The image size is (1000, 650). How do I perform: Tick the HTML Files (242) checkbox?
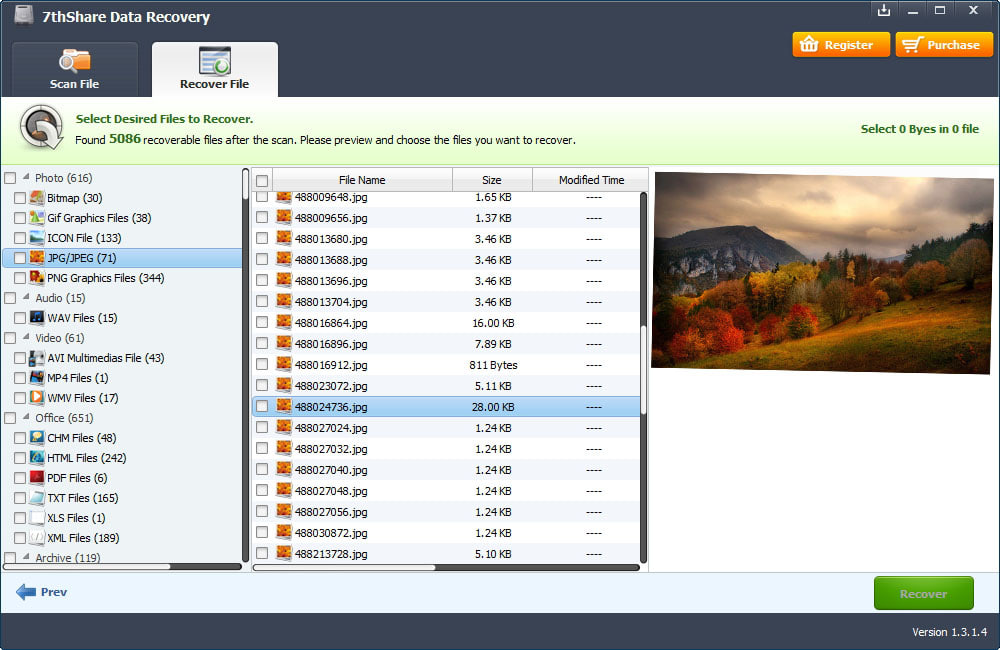point(20,458)
